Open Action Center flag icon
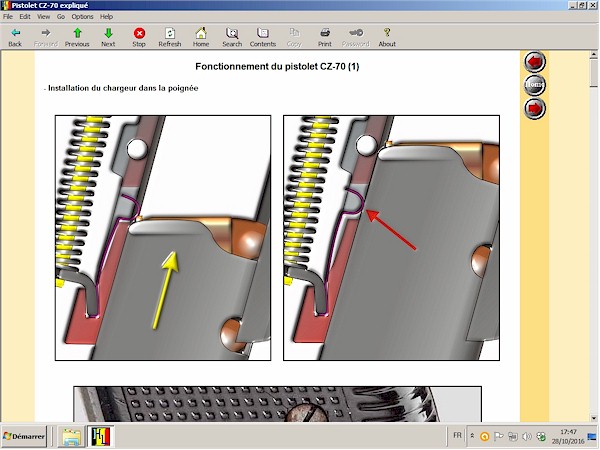The image size is (600, 450). coord(499,436)
